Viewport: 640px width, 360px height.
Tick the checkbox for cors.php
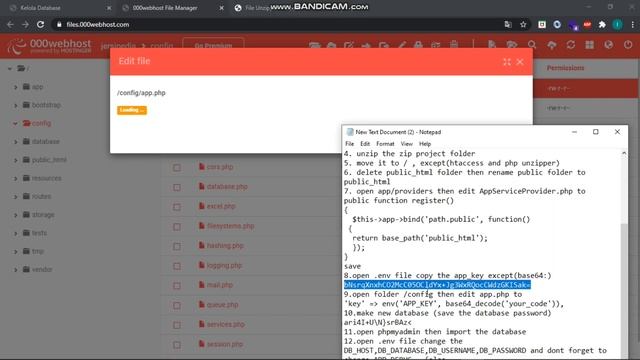177,168
